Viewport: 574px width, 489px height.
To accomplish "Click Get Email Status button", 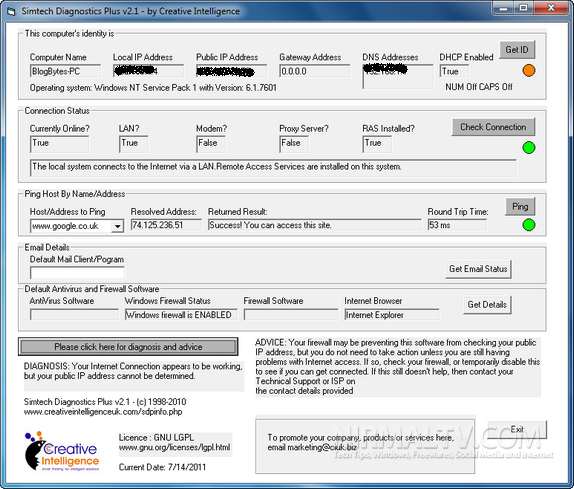I will coord(478,269).
